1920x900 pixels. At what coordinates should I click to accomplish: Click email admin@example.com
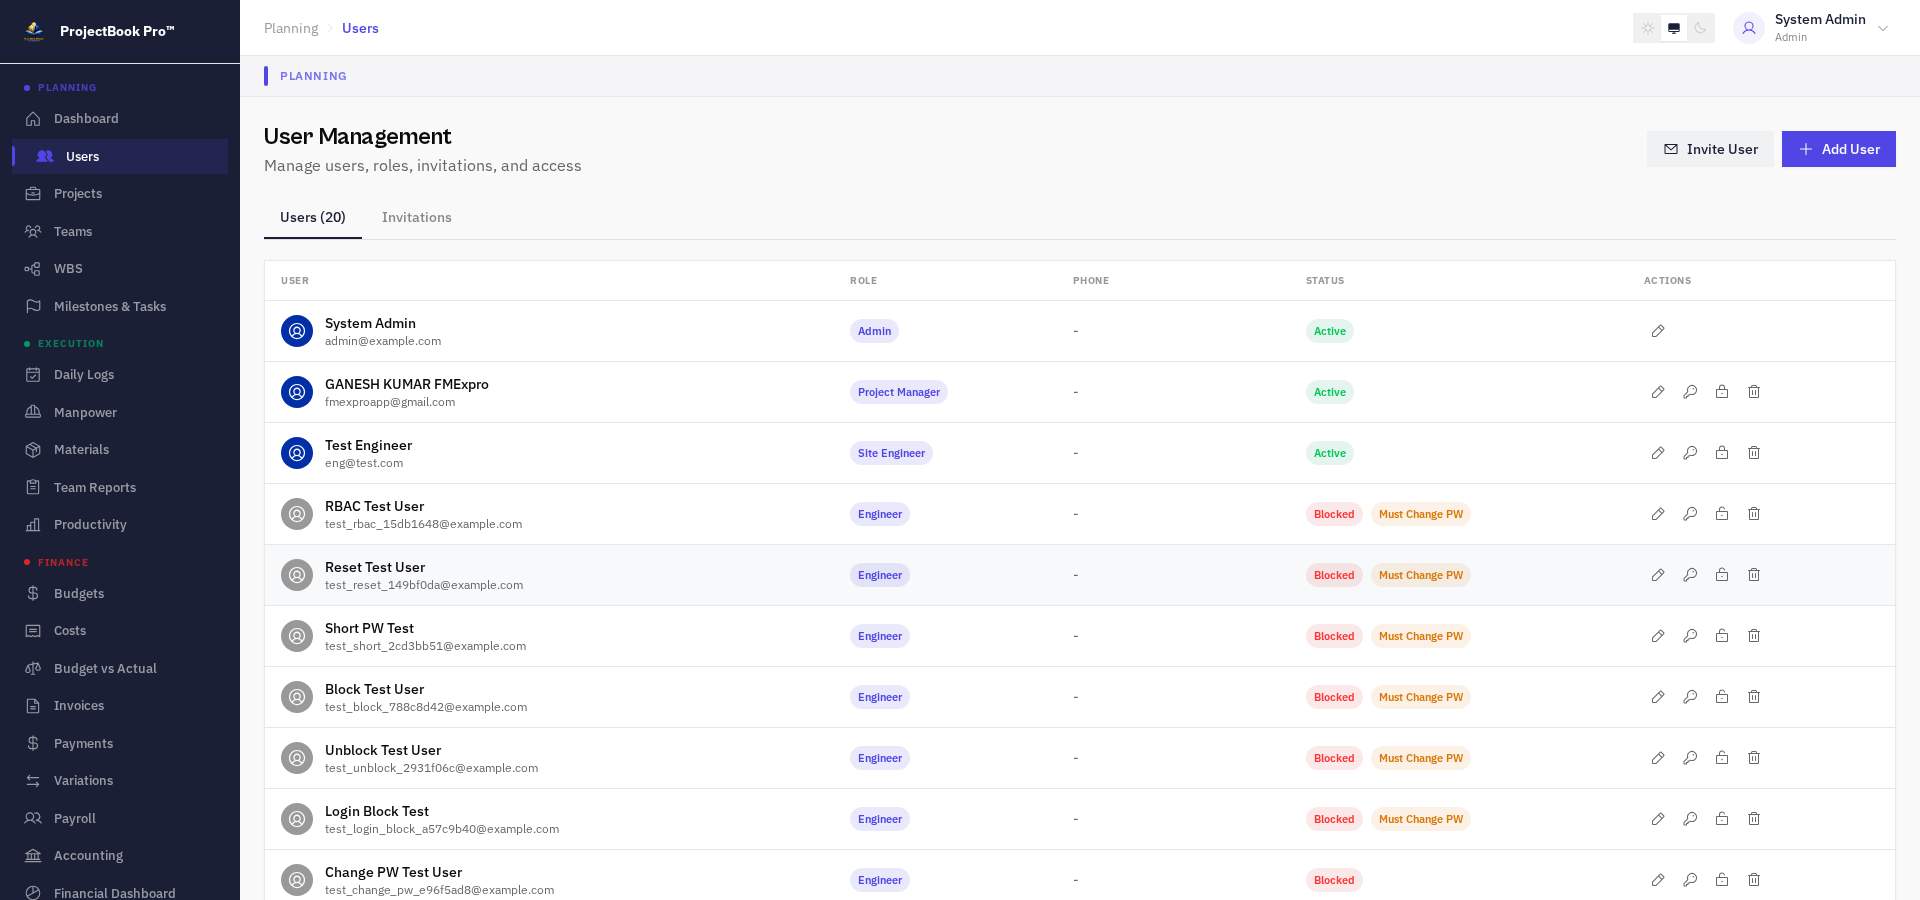tap(383, 341)
